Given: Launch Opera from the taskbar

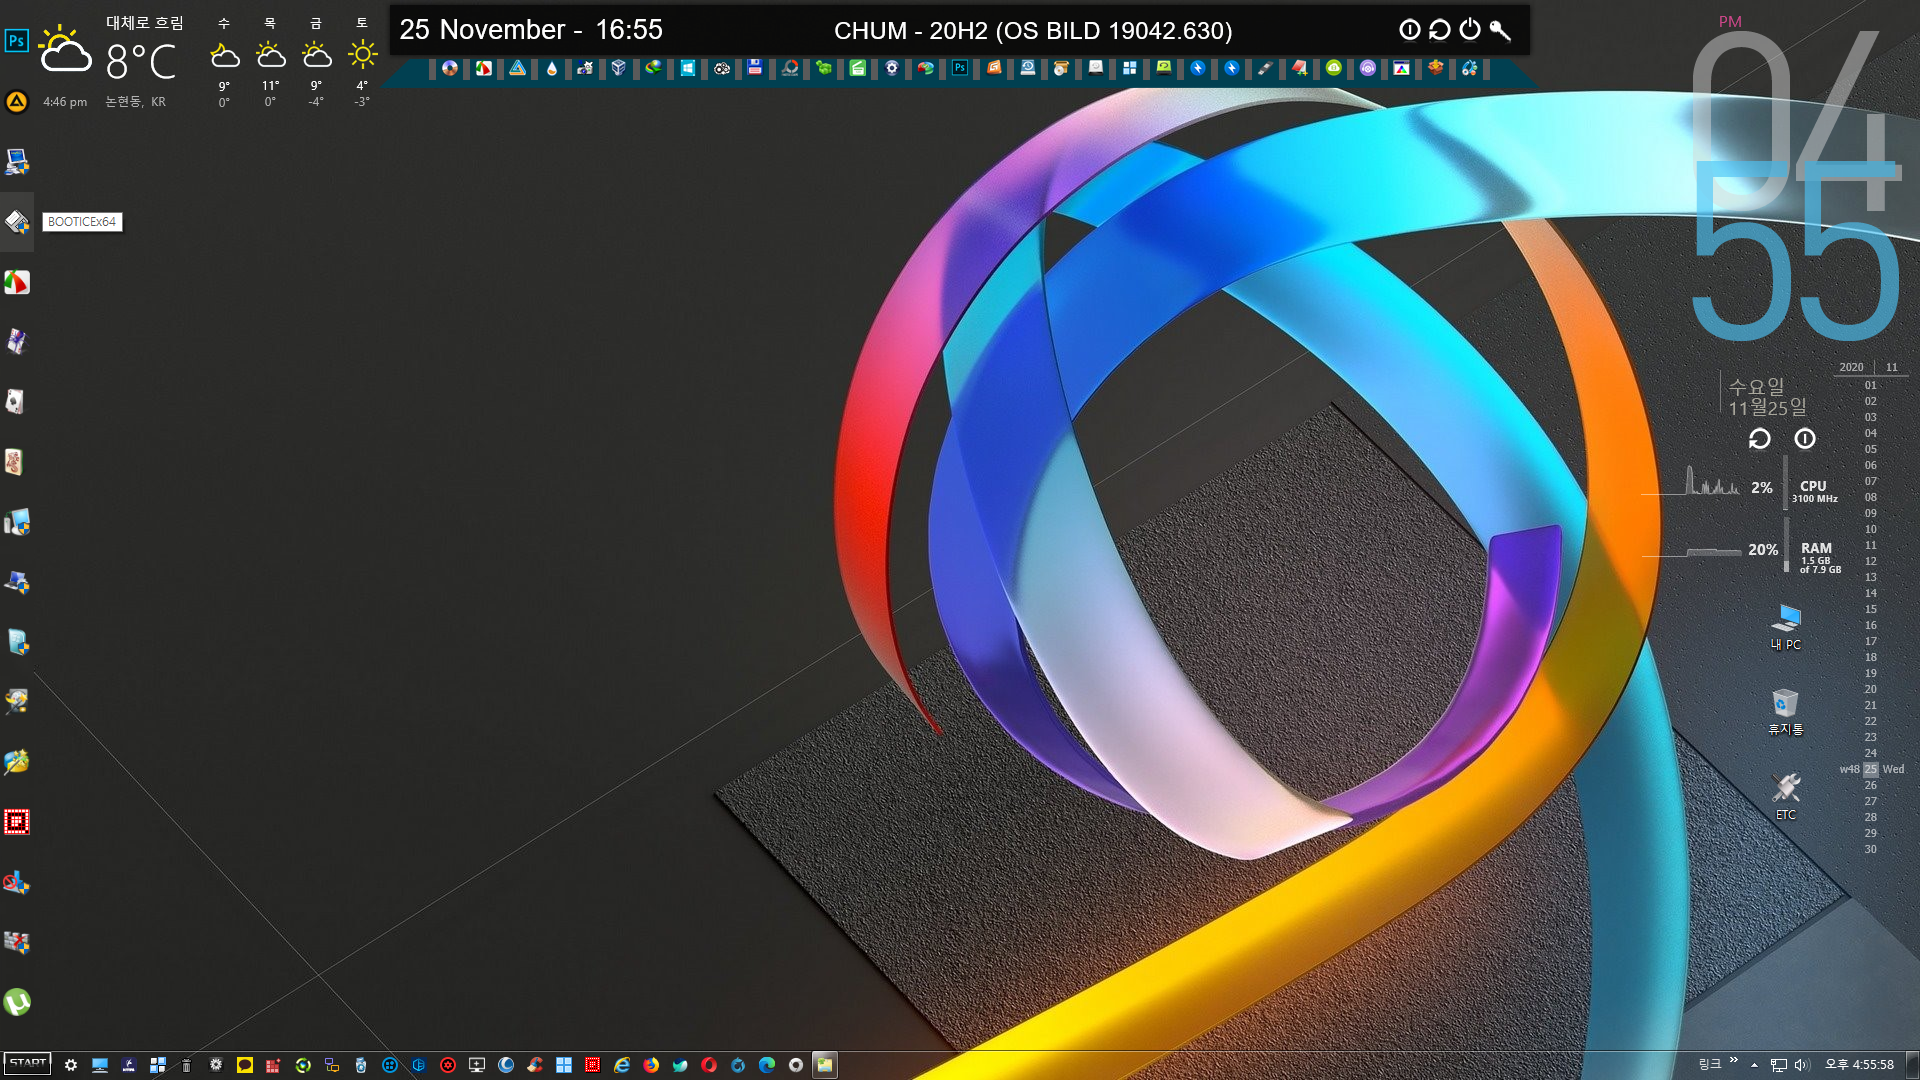Looking at the screenshot, I should pyautogui.click(x=709, y=1065).
